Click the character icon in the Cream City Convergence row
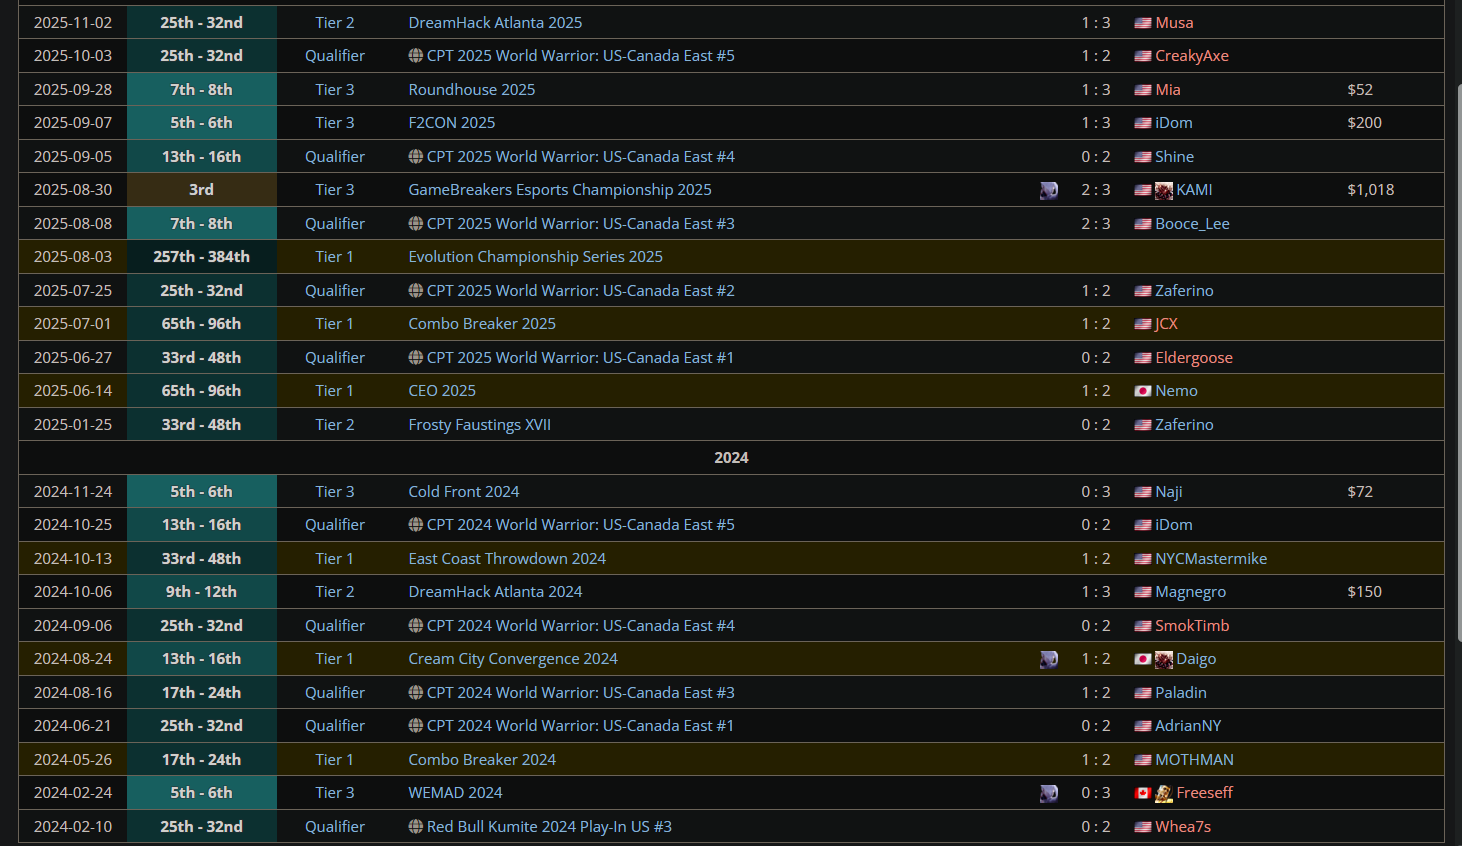 coord(1049,659)
